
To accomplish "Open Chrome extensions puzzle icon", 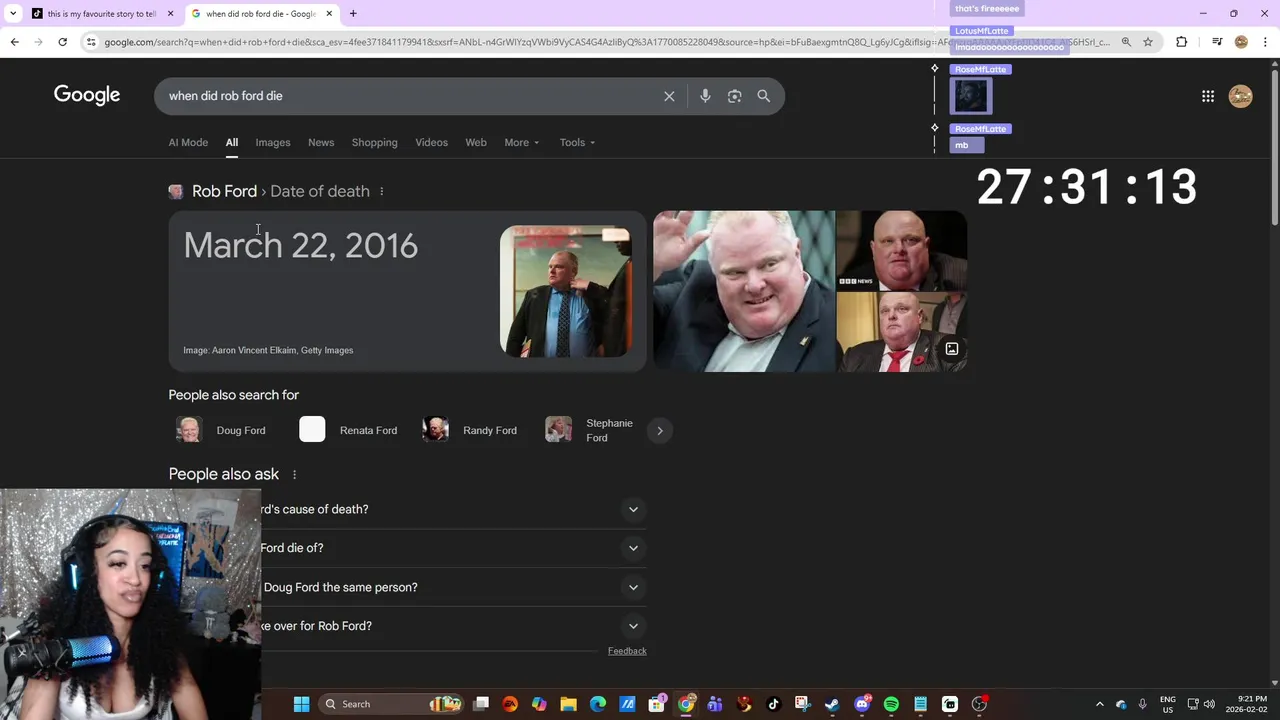I will (x=1181, y=42).
